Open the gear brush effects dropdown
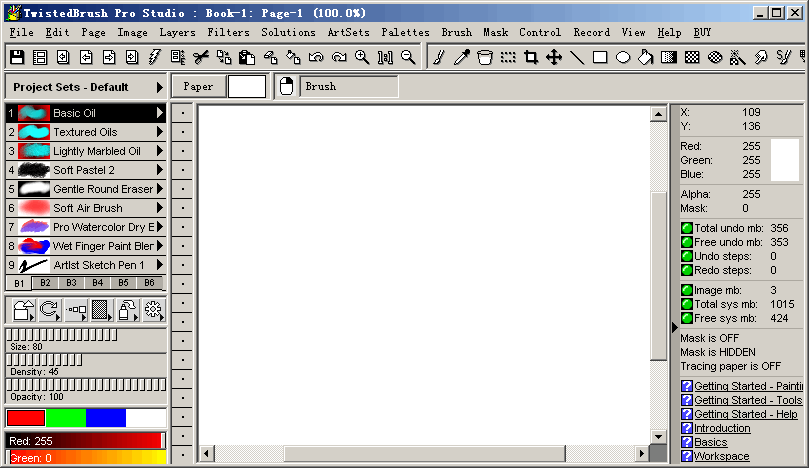 click(153, 310)
